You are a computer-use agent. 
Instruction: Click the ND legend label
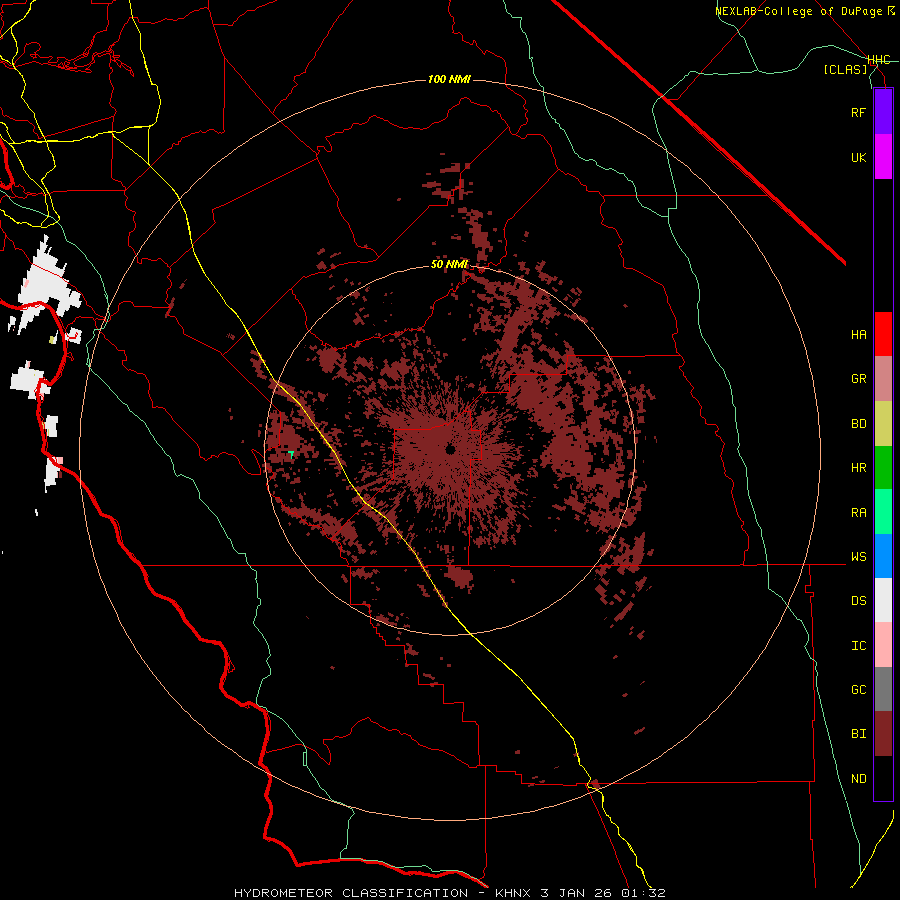pyautogui.click(x=858, y=778)
